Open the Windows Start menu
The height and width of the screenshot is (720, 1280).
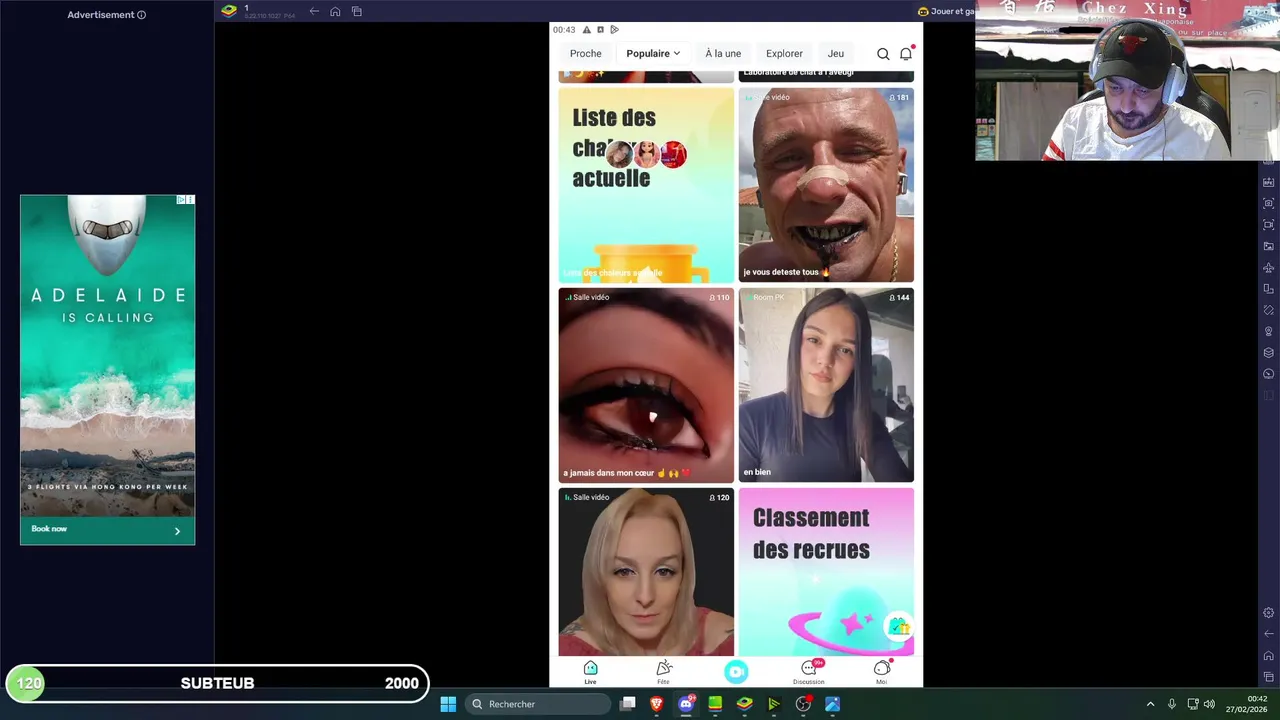click(448, 704)
